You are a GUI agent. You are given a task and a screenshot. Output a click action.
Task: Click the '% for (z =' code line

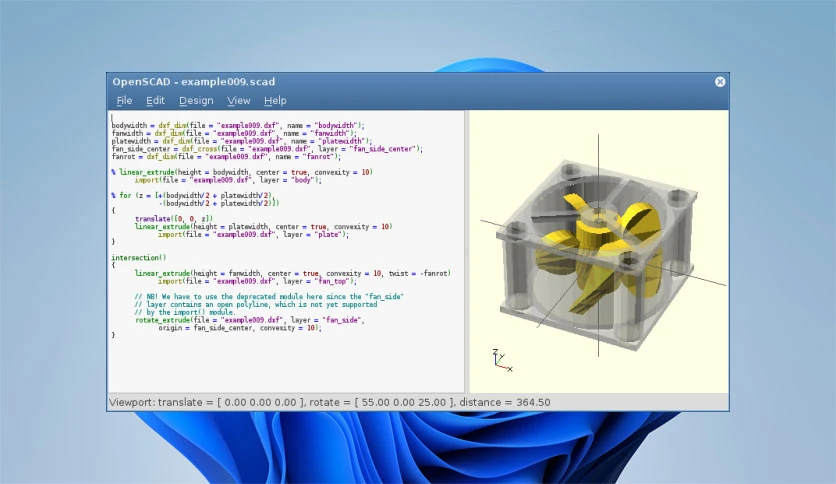coord(192,196)
